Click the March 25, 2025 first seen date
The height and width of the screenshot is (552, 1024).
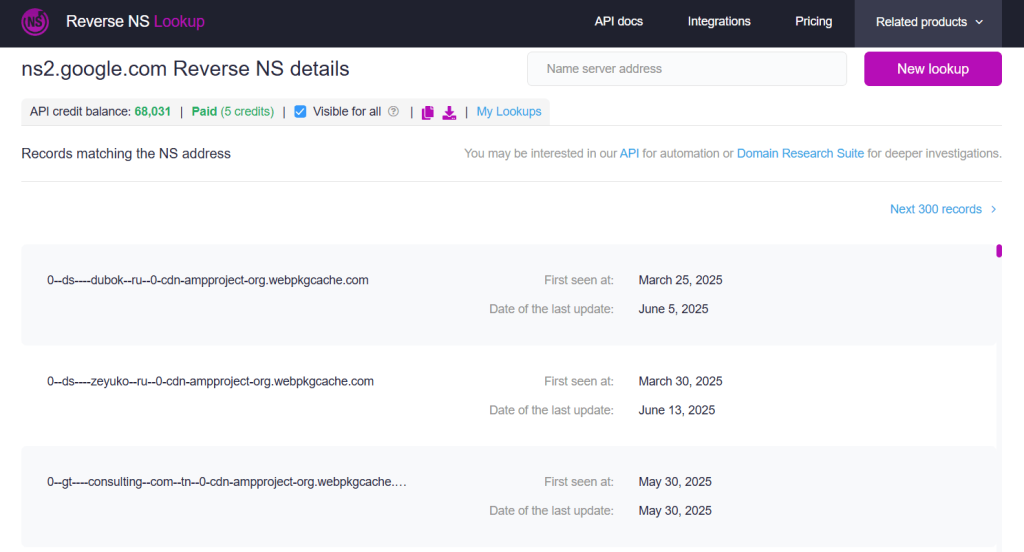click(680, 280)
